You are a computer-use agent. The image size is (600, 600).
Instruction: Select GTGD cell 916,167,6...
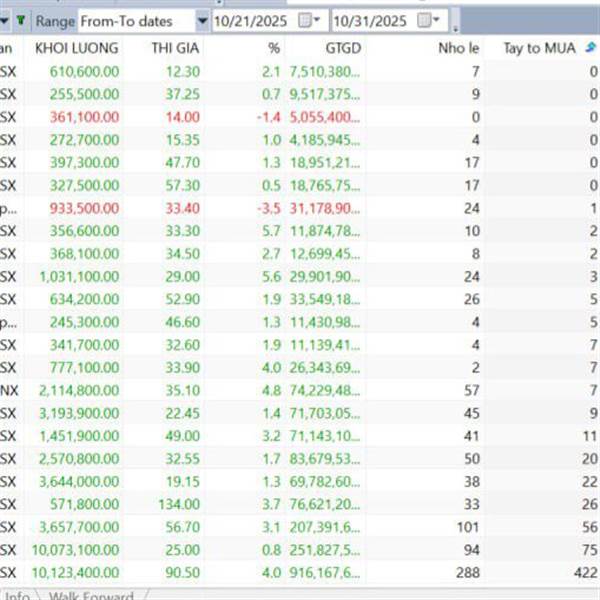point(324,573)
